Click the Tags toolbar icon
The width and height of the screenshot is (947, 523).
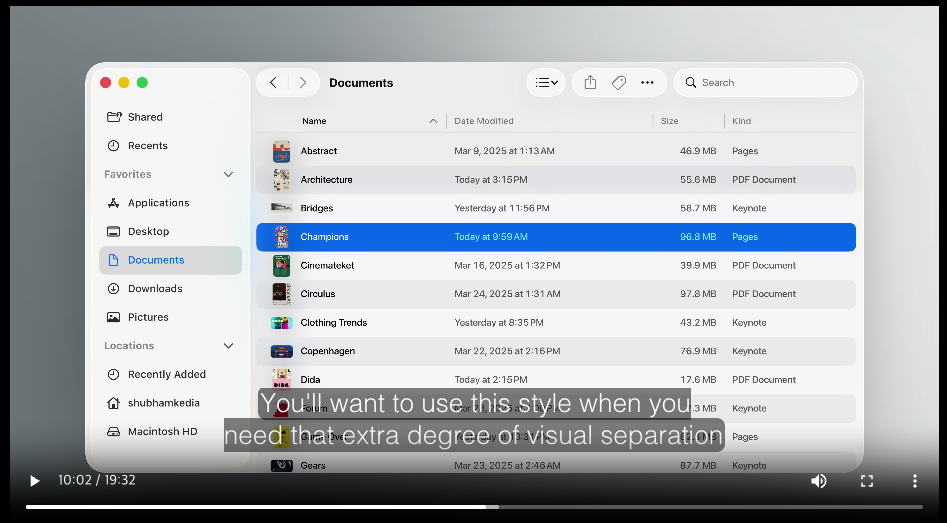pos(618,83)
